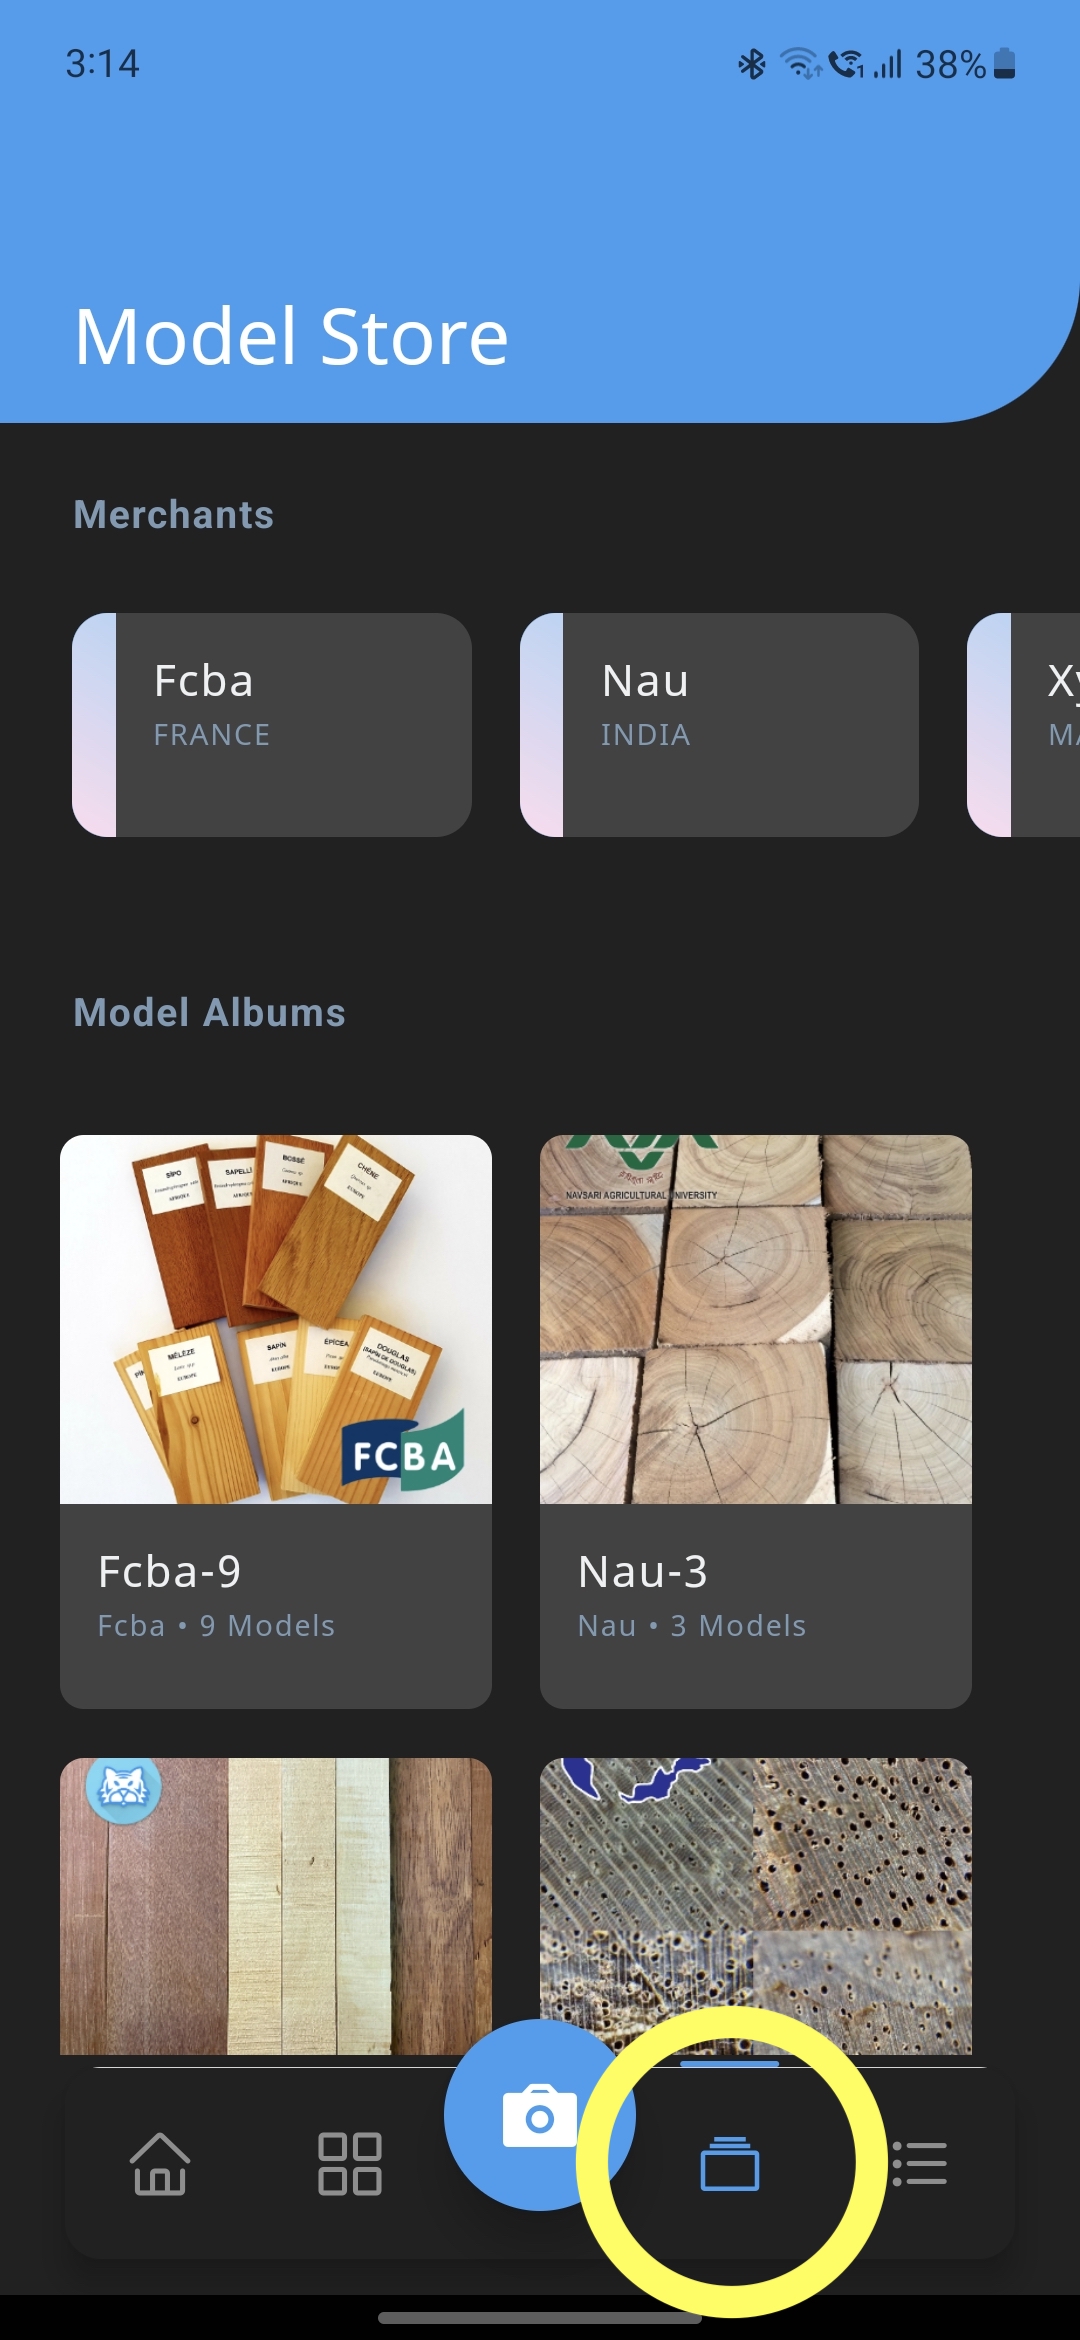Tap the Fcba-9 album title
1080x2340 pixels.
[170, 1571]
